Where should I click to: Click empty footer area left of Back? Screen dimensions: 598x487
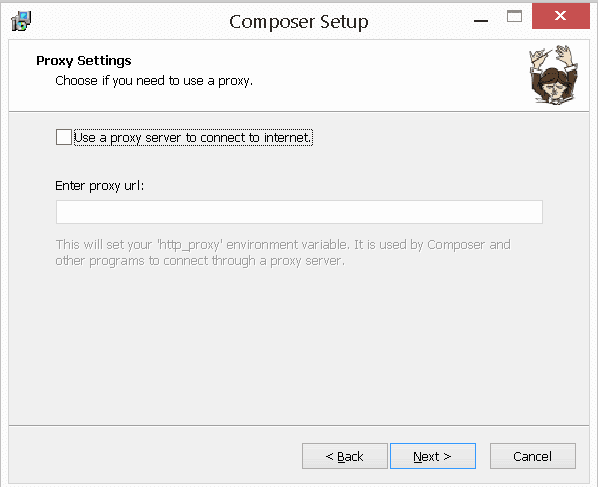pos(153,456)
